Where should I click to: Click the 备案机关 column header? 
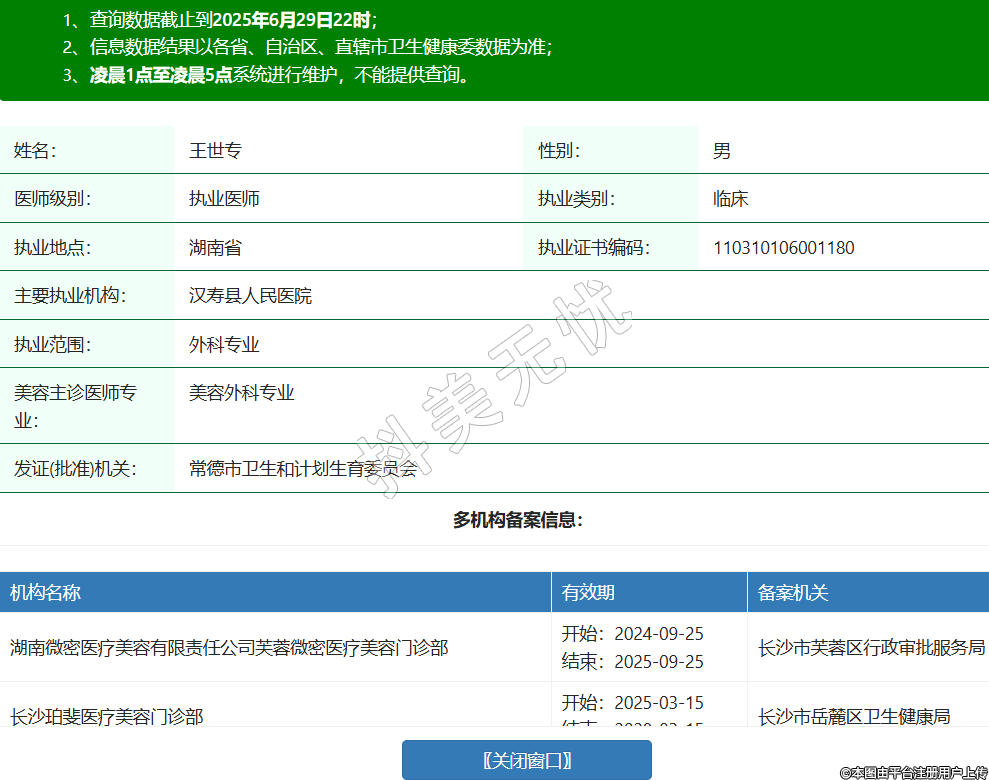coord(793,593)
